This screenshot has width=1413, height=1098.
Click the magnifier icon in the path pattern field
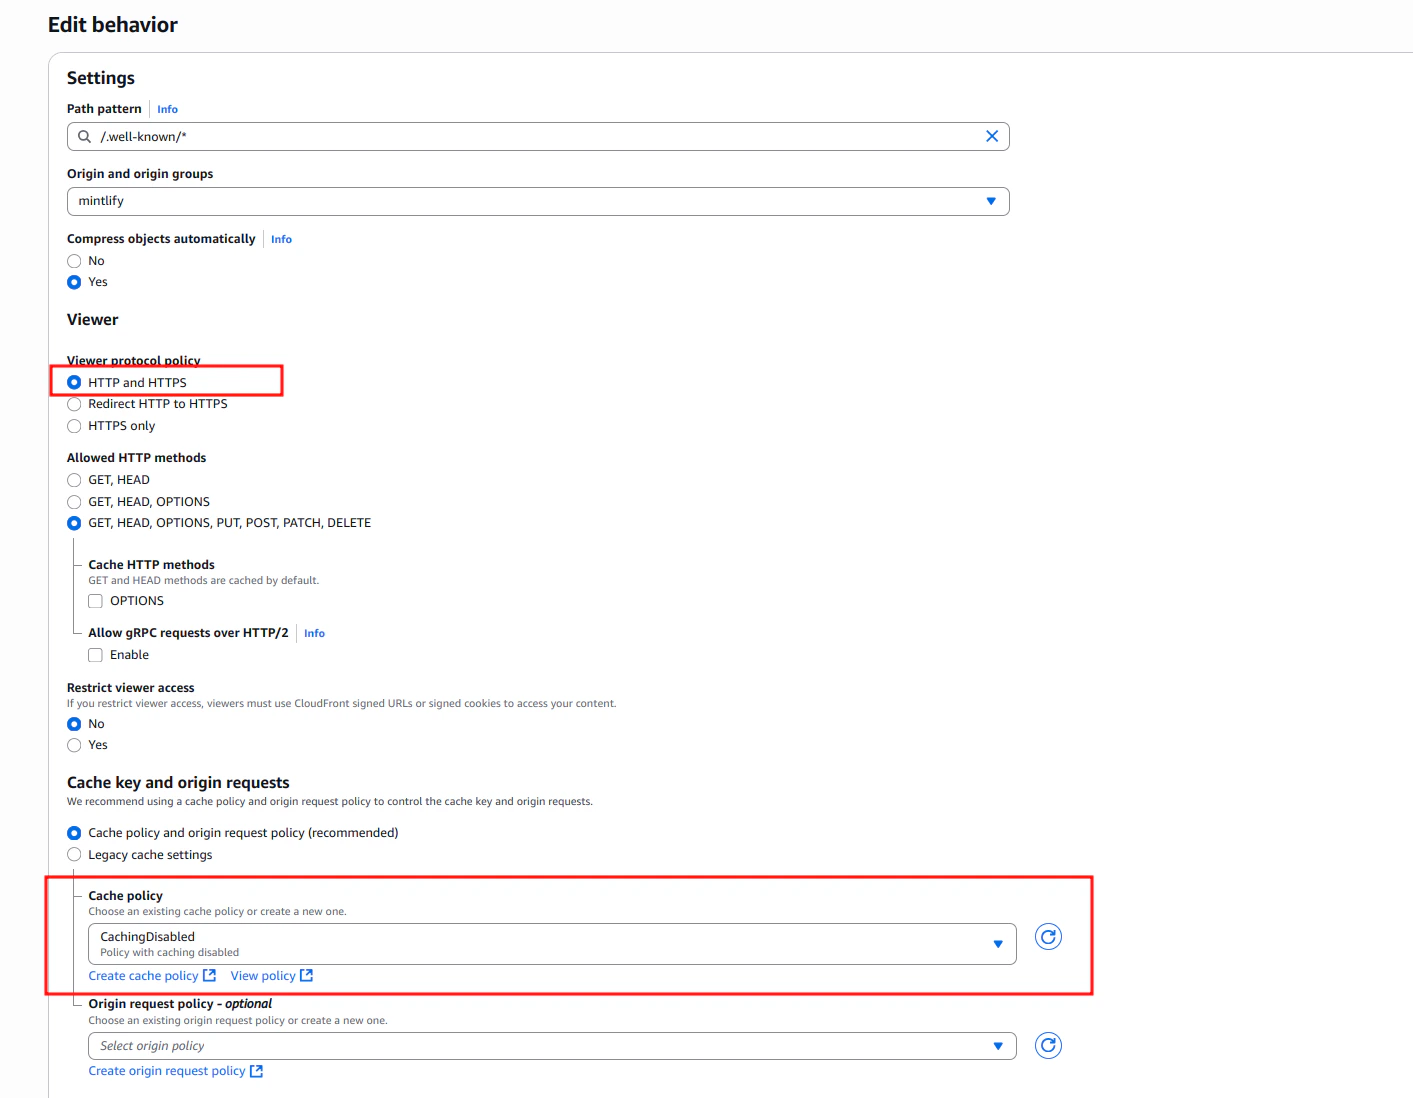point(84,136)
